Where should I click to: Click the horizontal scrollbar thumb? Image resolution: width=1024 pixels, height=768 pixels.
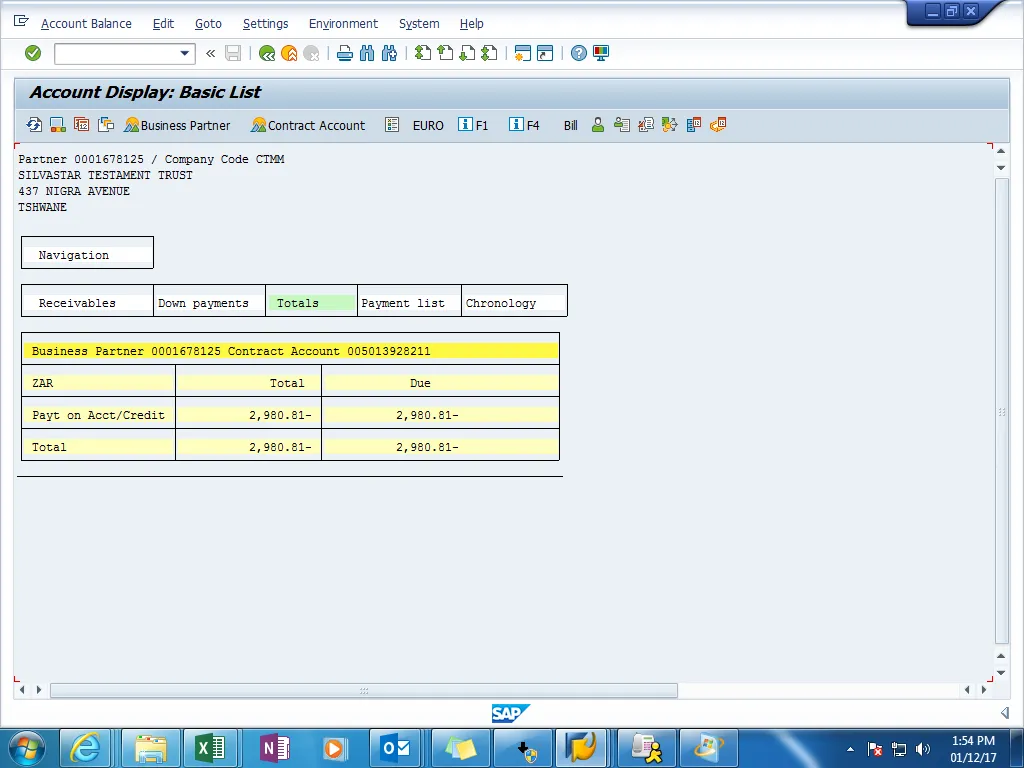coord(364,690)
